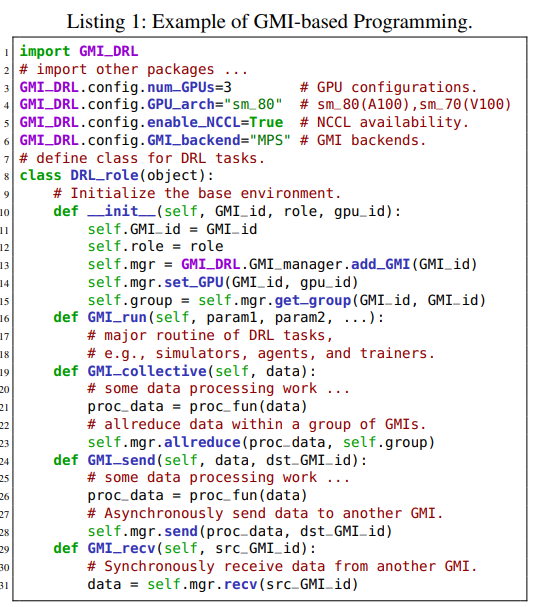Click send method on line 28
Viewport: 537px width, 607px height.
[181, 531]
